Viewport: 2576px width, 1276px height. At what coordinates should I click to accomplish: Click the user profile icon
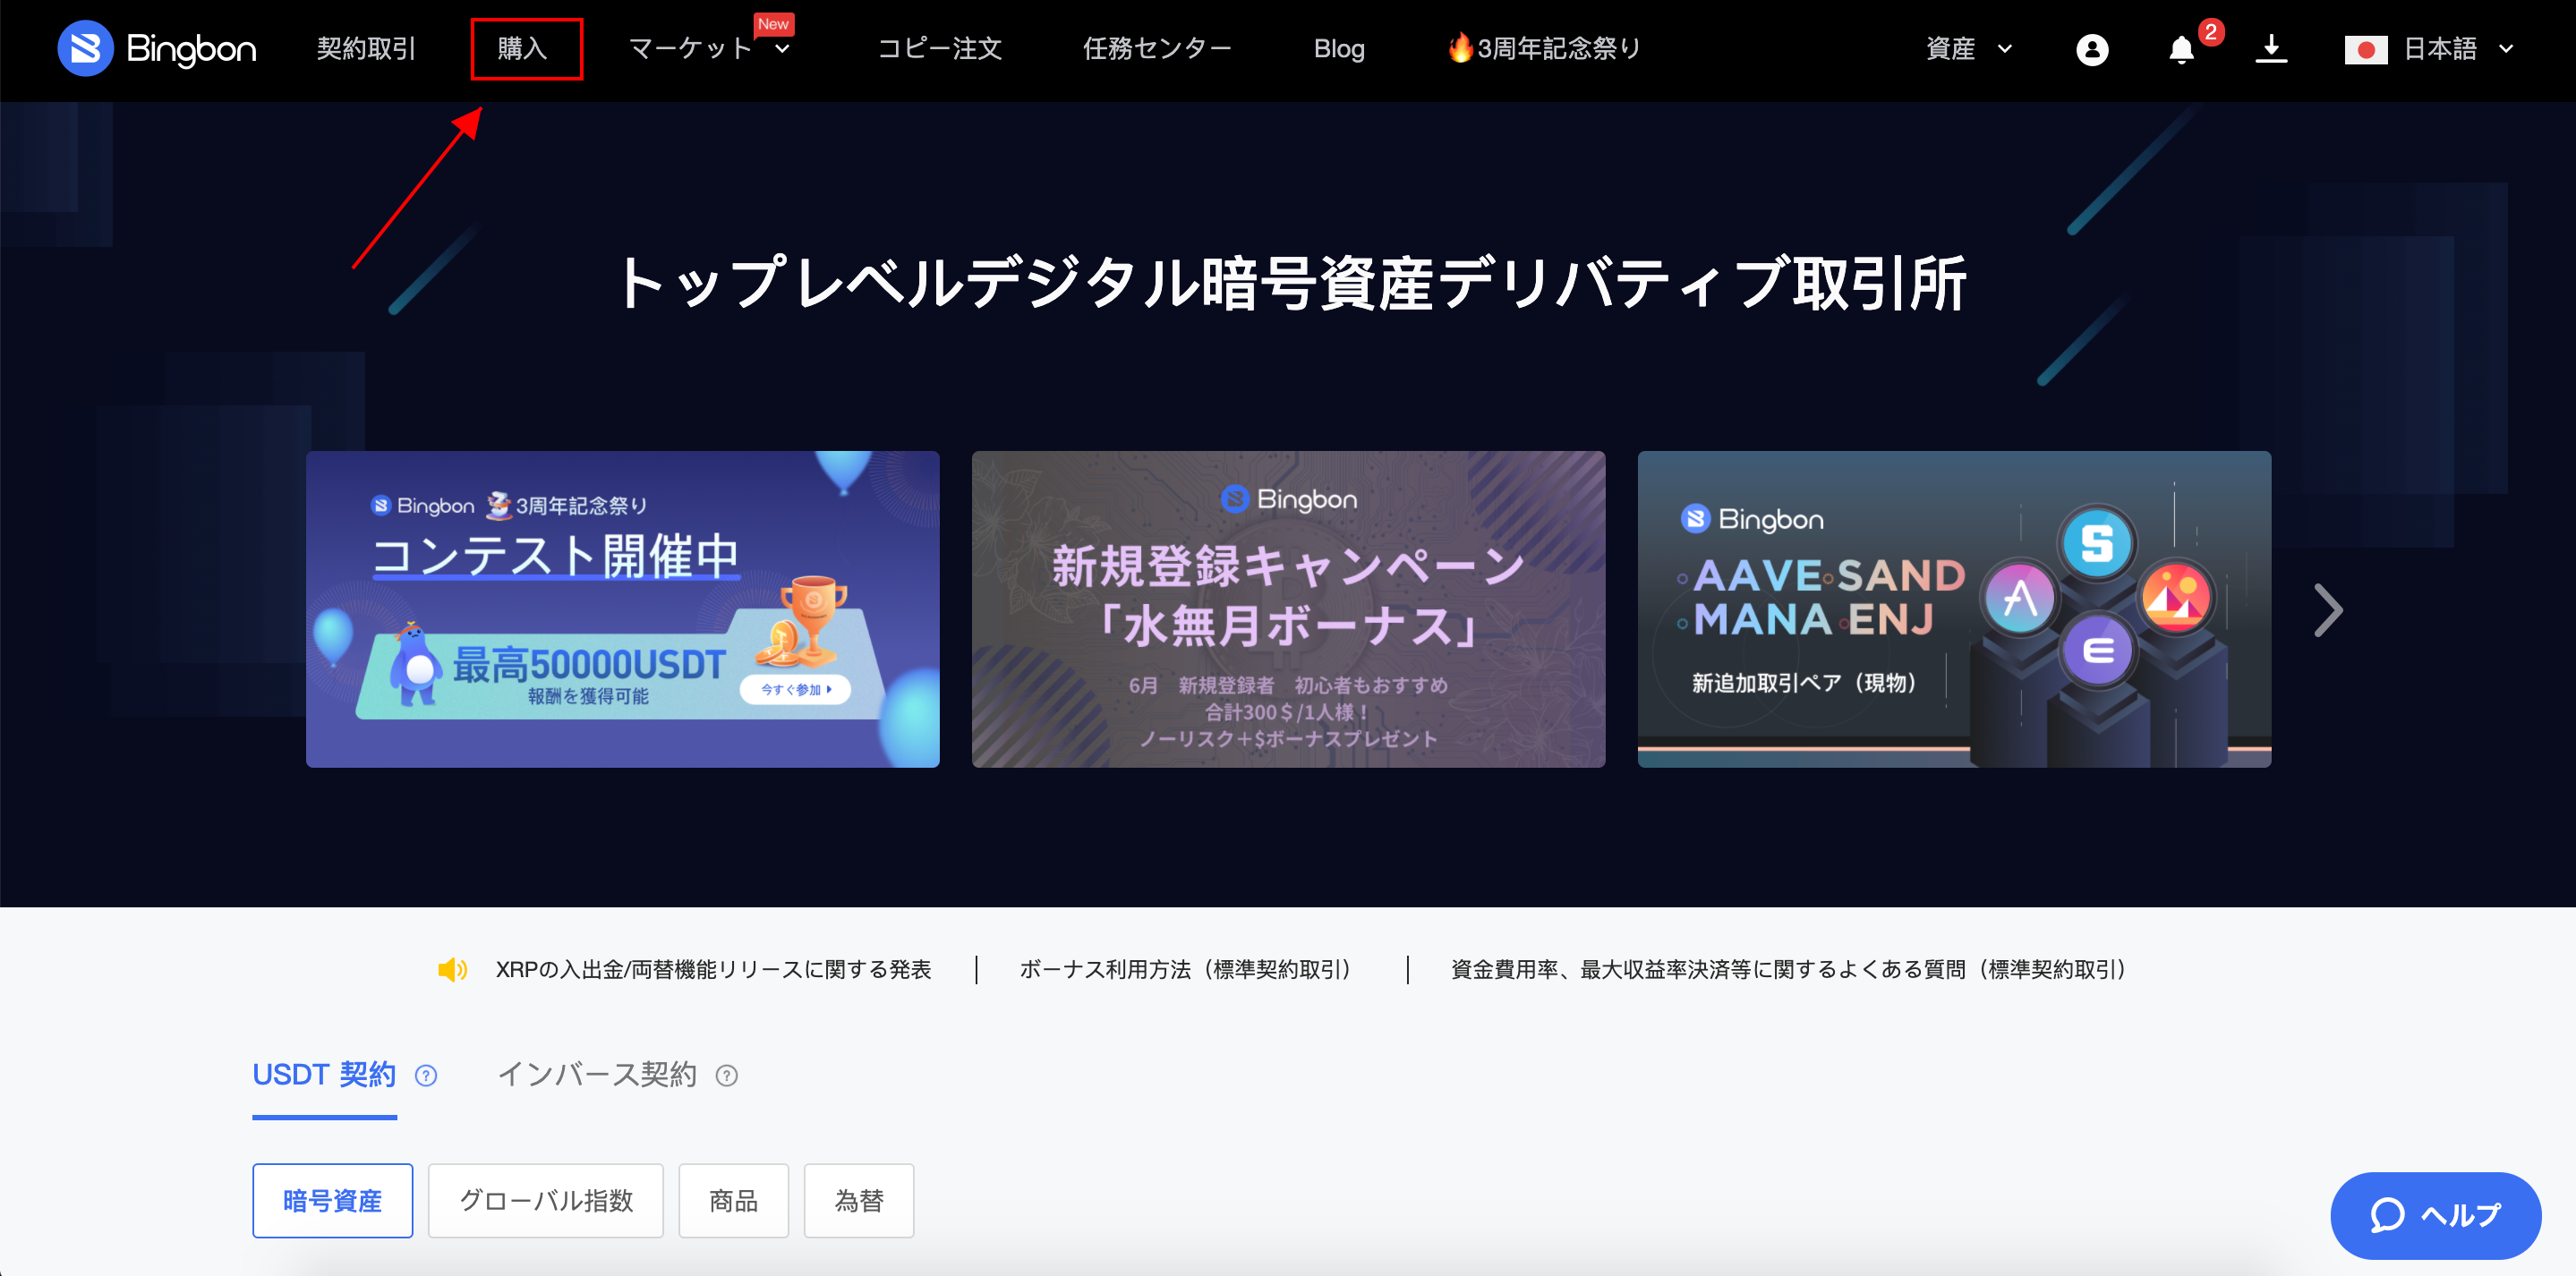2093,49
